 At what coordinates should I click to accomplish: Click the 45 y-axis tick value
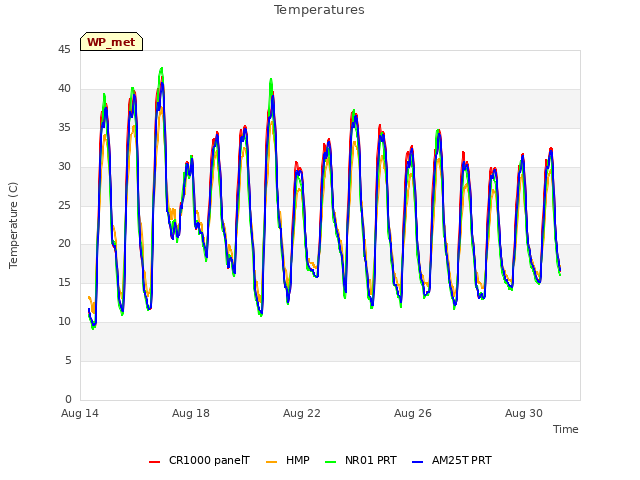point(64,49)
